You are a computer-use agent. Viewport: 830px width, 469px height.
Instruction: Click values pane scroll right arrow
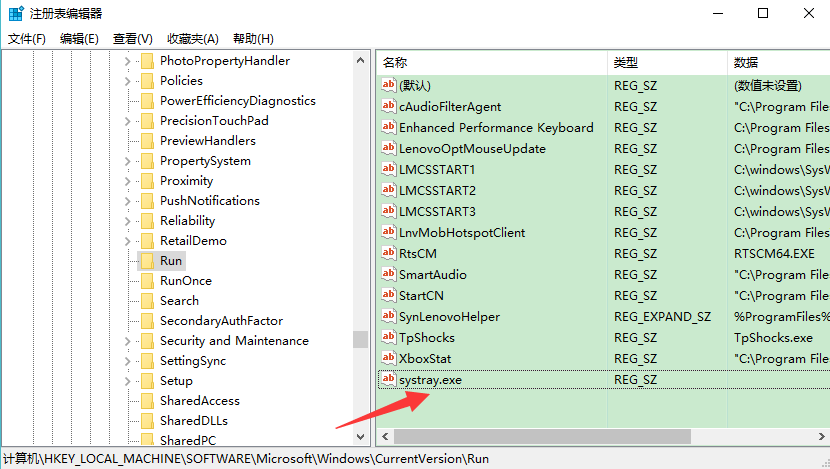click(822, 437)
